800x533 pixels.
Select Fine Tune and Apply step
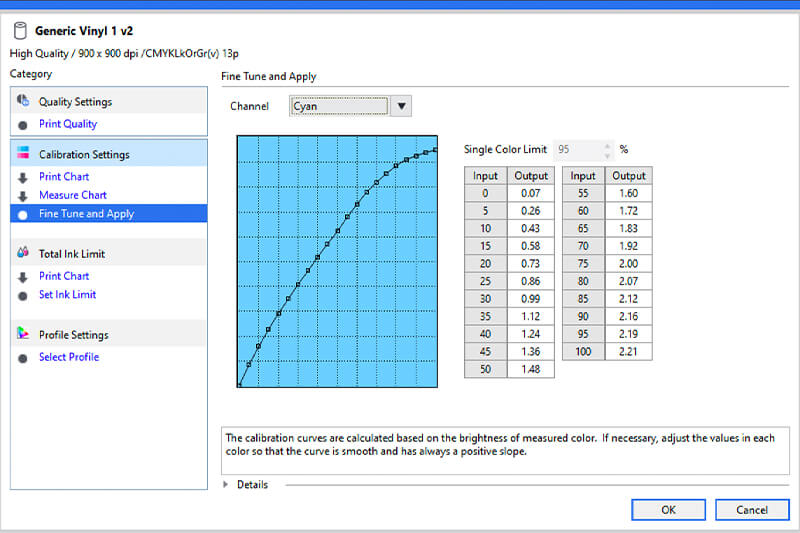[86, 214]
